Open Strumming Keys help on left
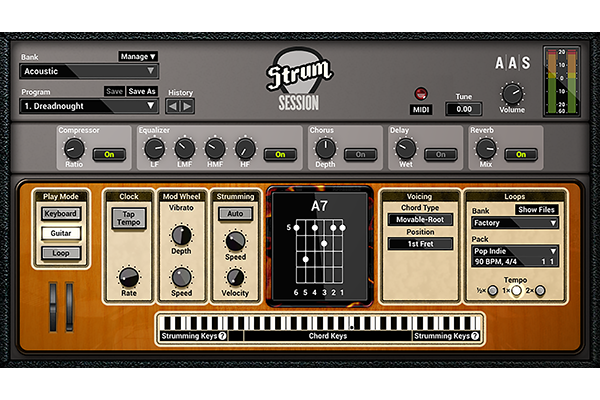Viewport: 600px width, 400px height. click(x=222, y=336)
